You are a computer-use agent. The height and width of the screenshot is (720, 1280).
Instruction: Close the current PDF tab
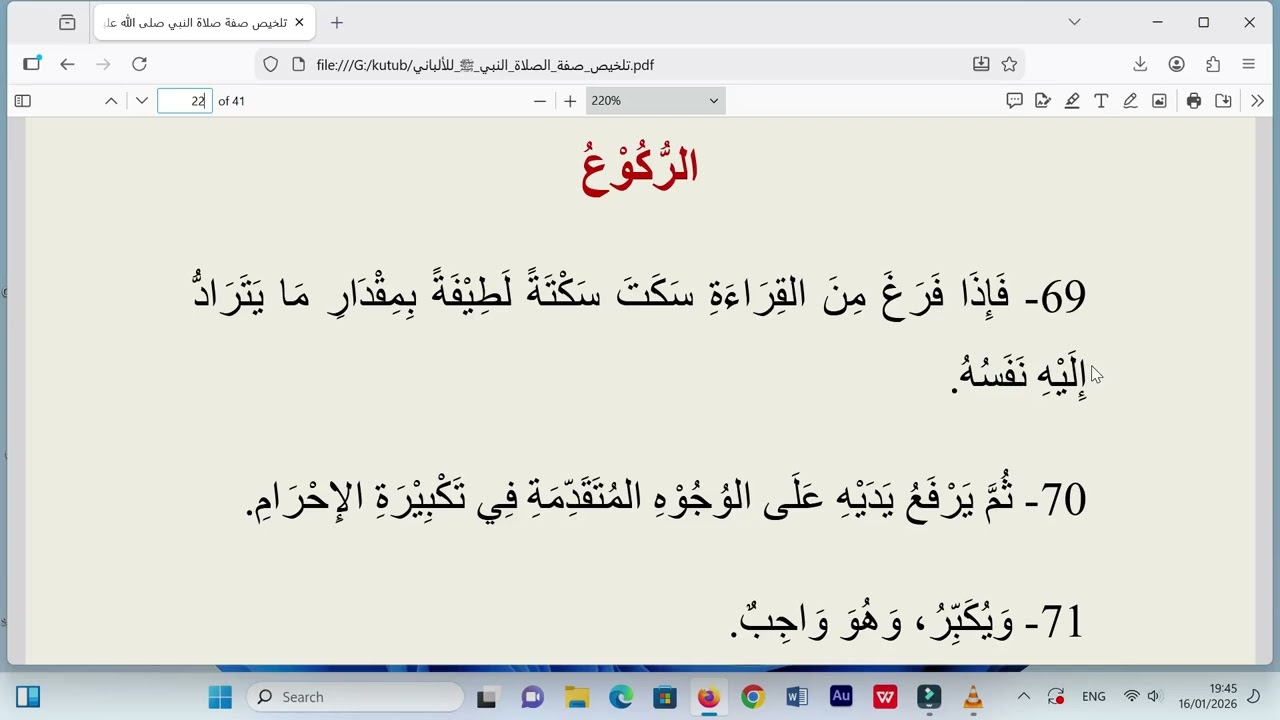(x=299, y=22)
